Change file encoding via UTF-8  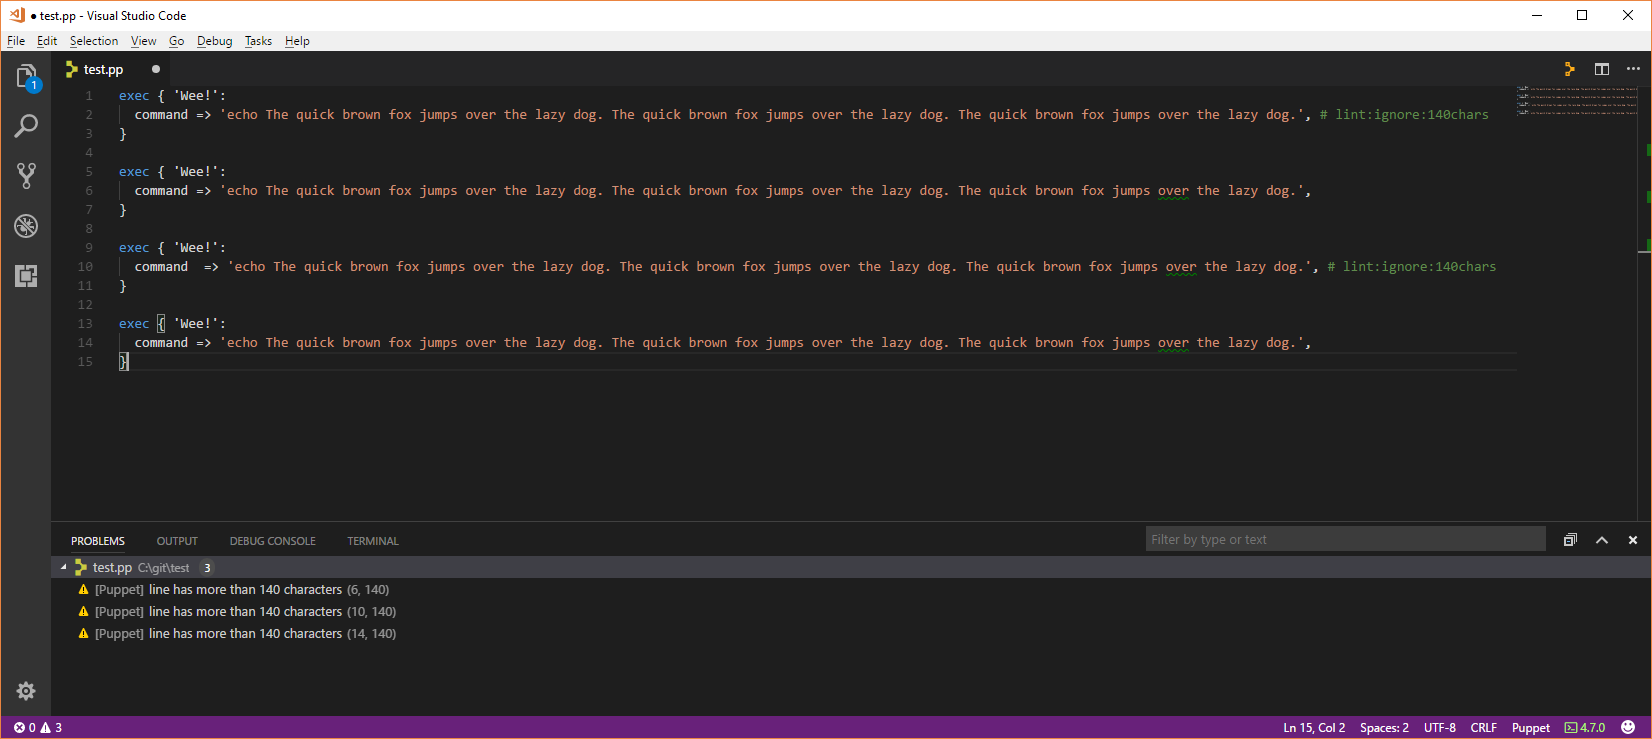coord(1440,727)
